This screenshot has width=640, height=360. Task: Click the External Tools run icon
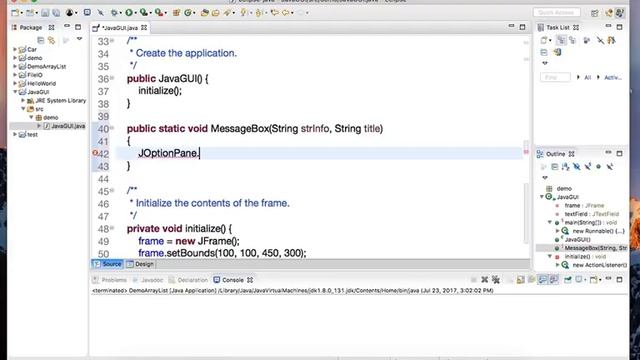pos(159,13)
